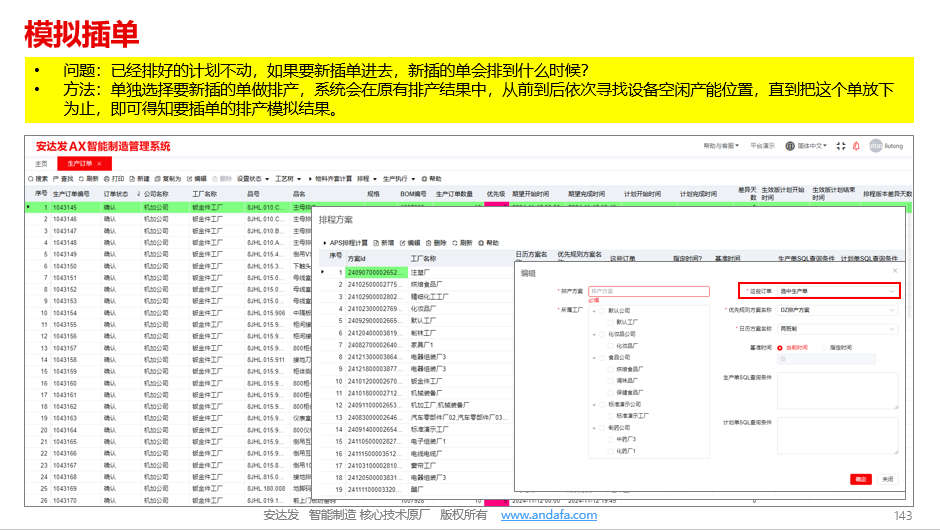The image size is (940, 530).
Task: Open notifications with the red bell icon
Action: coord(856,146)
